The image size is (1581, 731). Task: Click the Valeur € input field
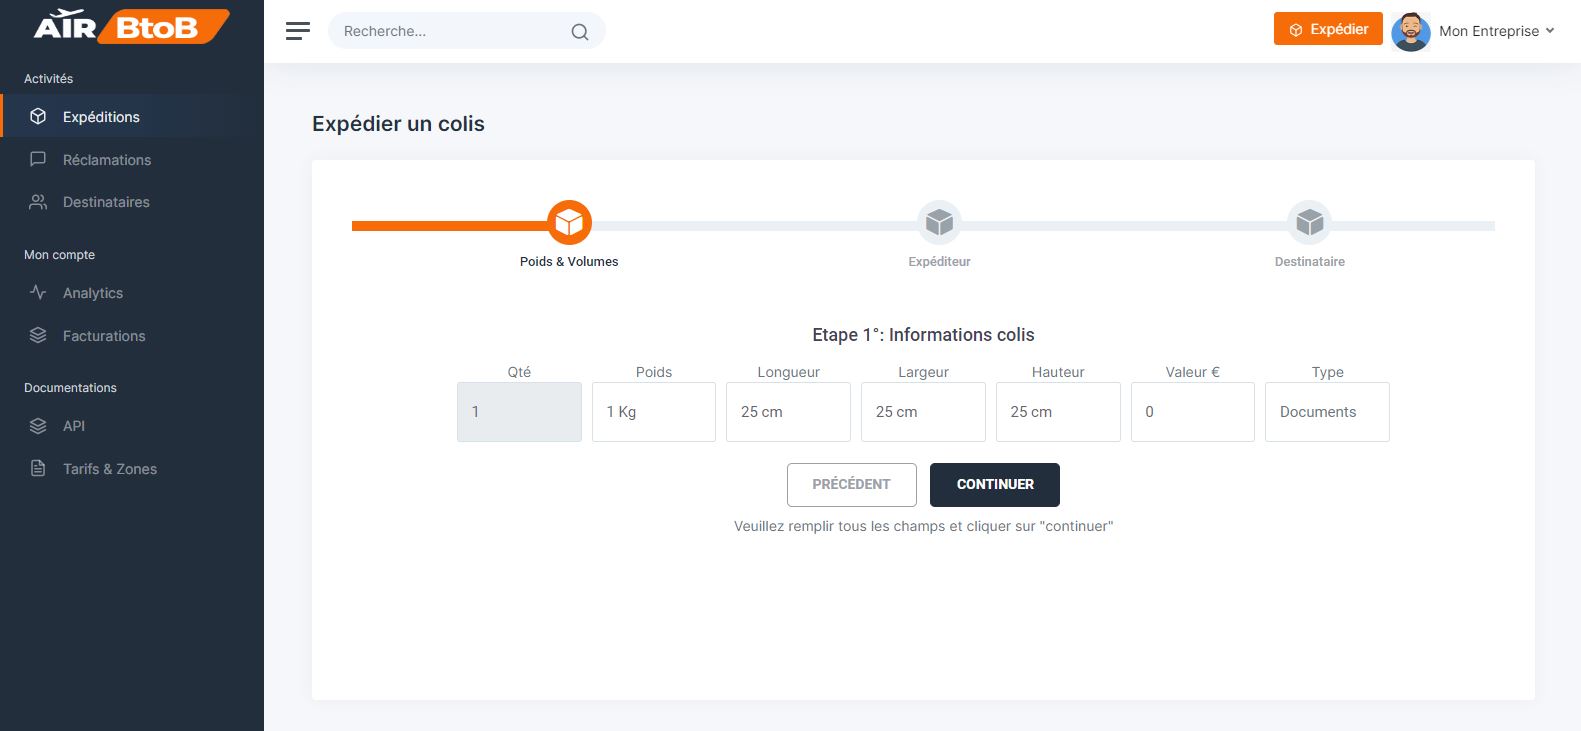click(1192, 412)
